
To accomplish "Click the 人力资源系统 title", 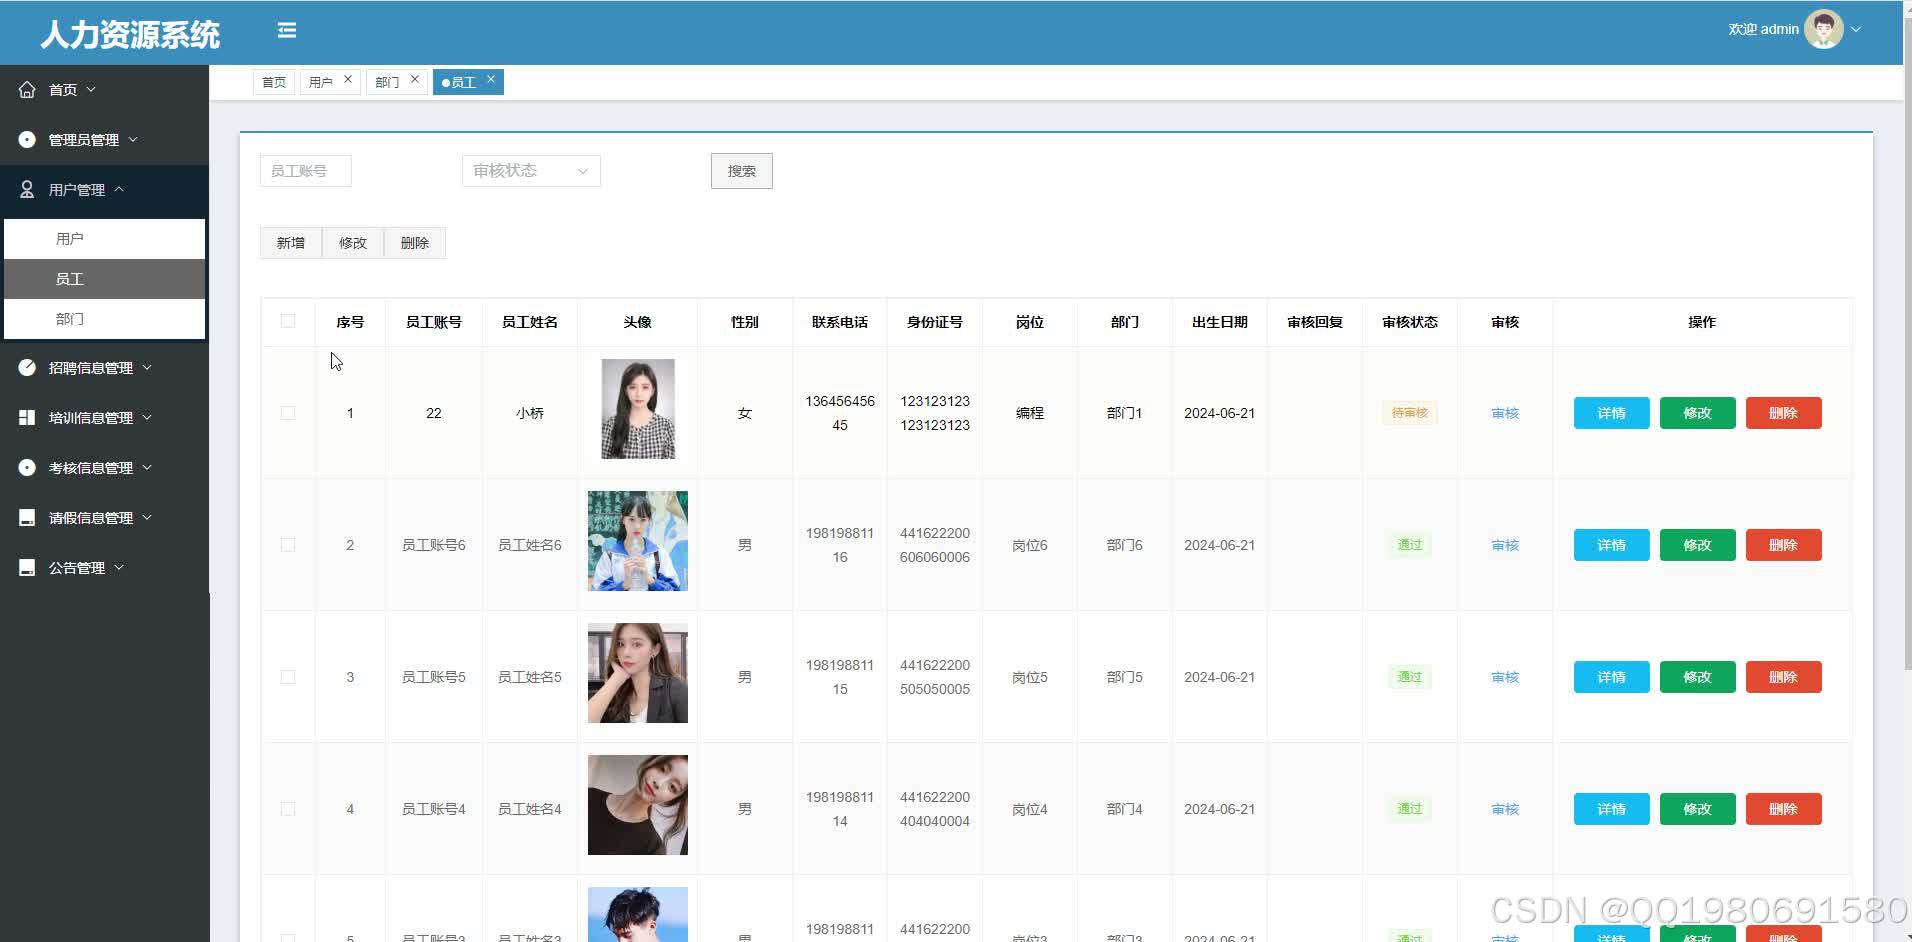I will [130, 34].
